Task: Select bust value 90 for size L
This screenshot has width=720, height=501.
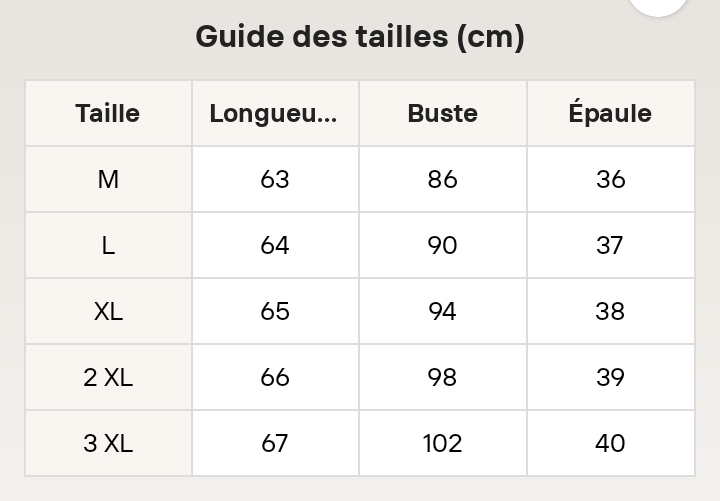Action: coord(443,245)
